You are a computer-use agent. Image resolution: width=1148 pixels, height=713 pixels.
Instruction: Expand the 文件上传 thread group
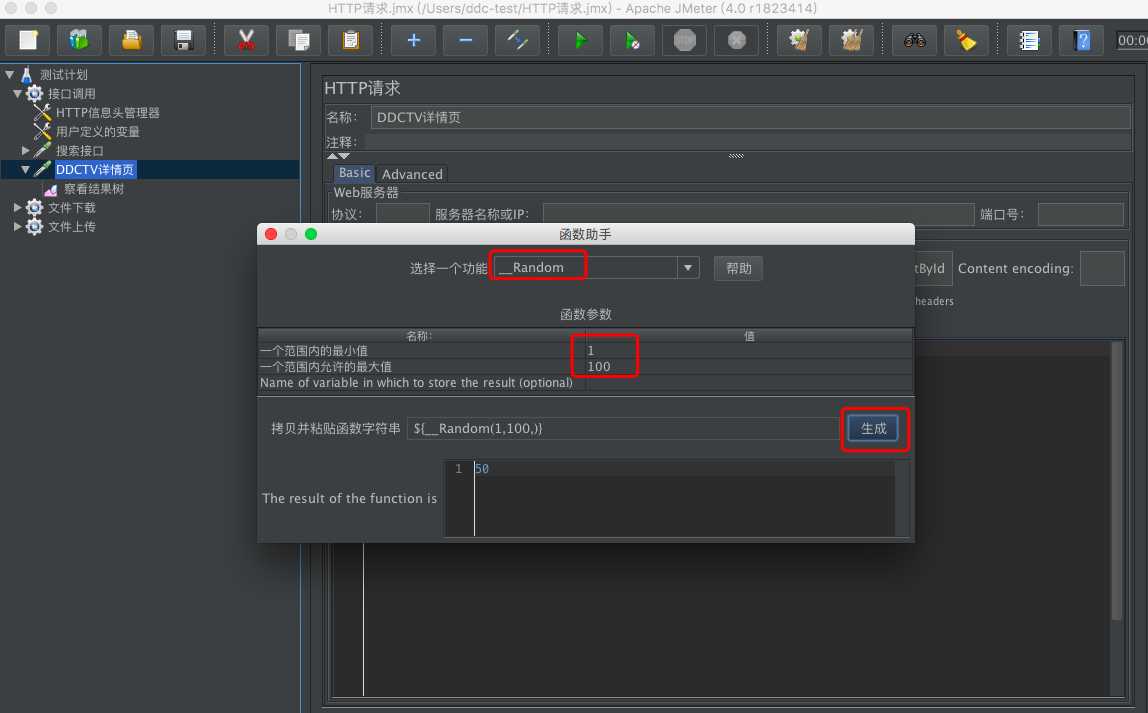tap(18, 226)
